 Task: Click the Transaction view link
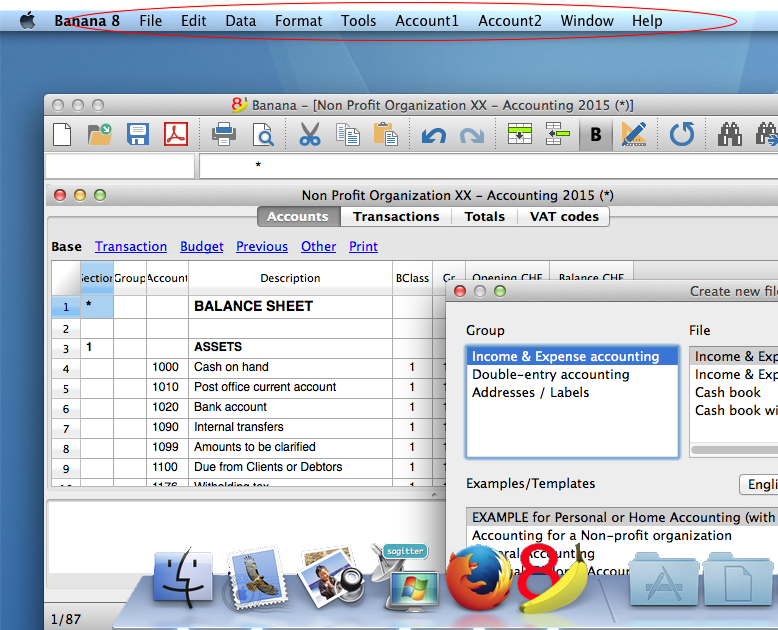131,247
